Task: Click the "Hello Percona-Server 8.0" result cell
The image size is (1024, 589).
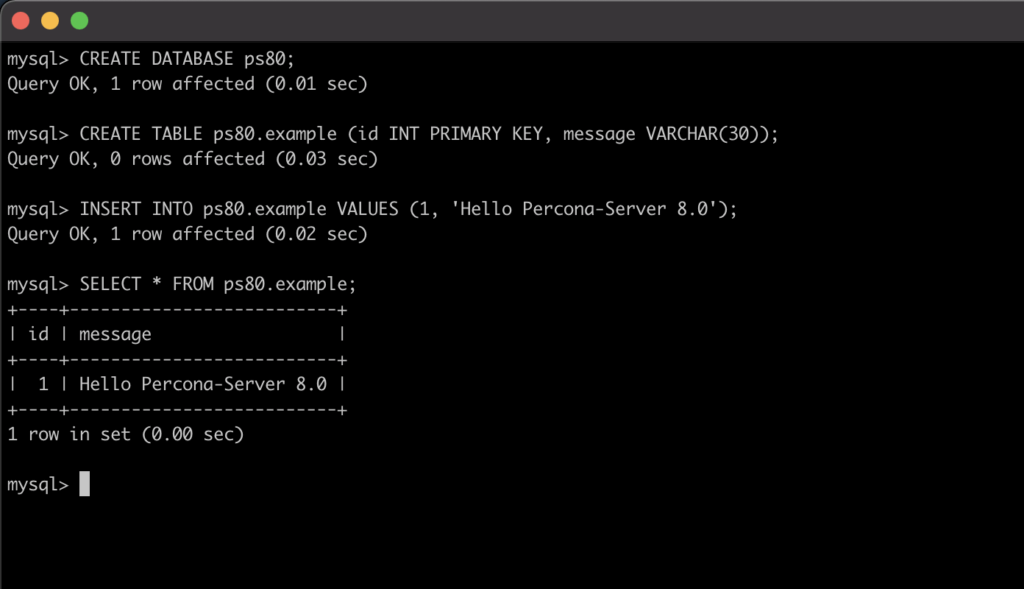Action: [x=203, y=384]
